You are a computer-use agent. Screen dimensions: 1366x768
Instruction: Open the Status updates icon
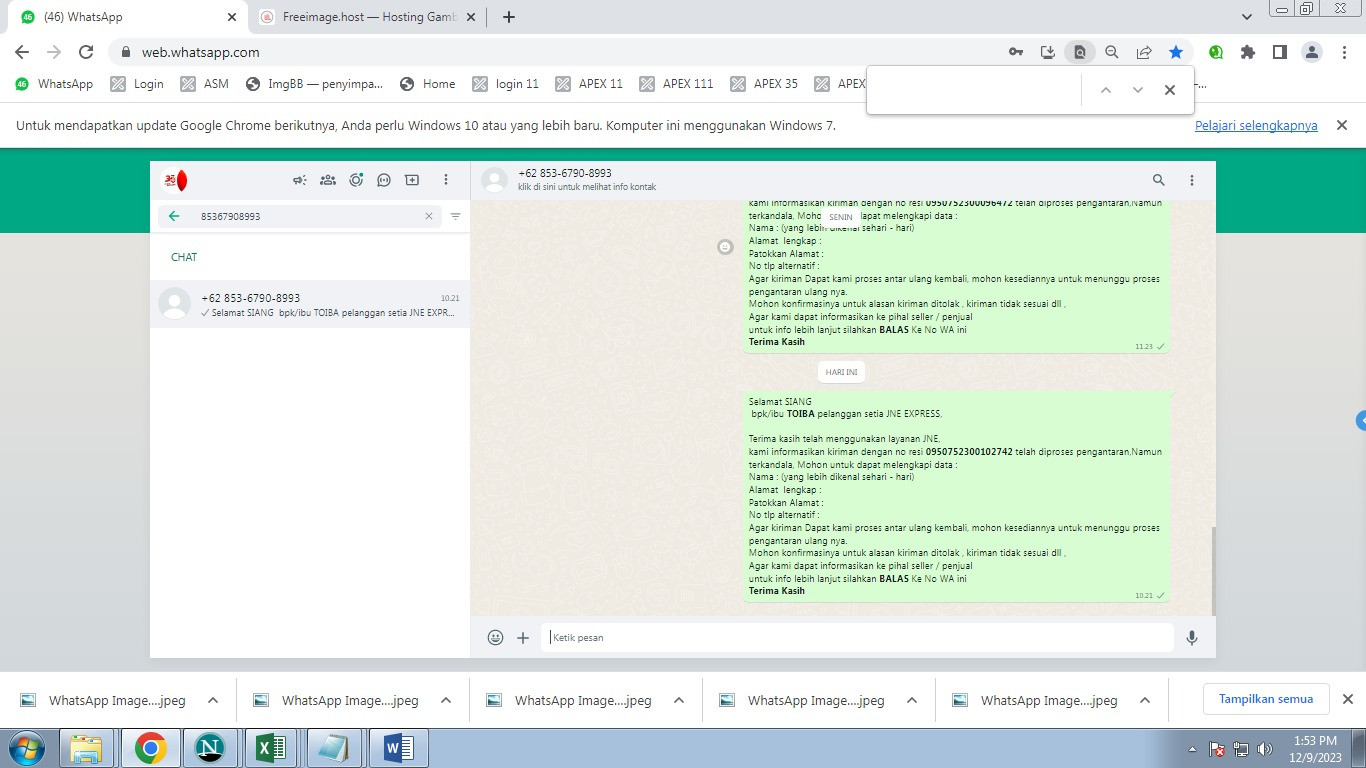pos(356,180)
